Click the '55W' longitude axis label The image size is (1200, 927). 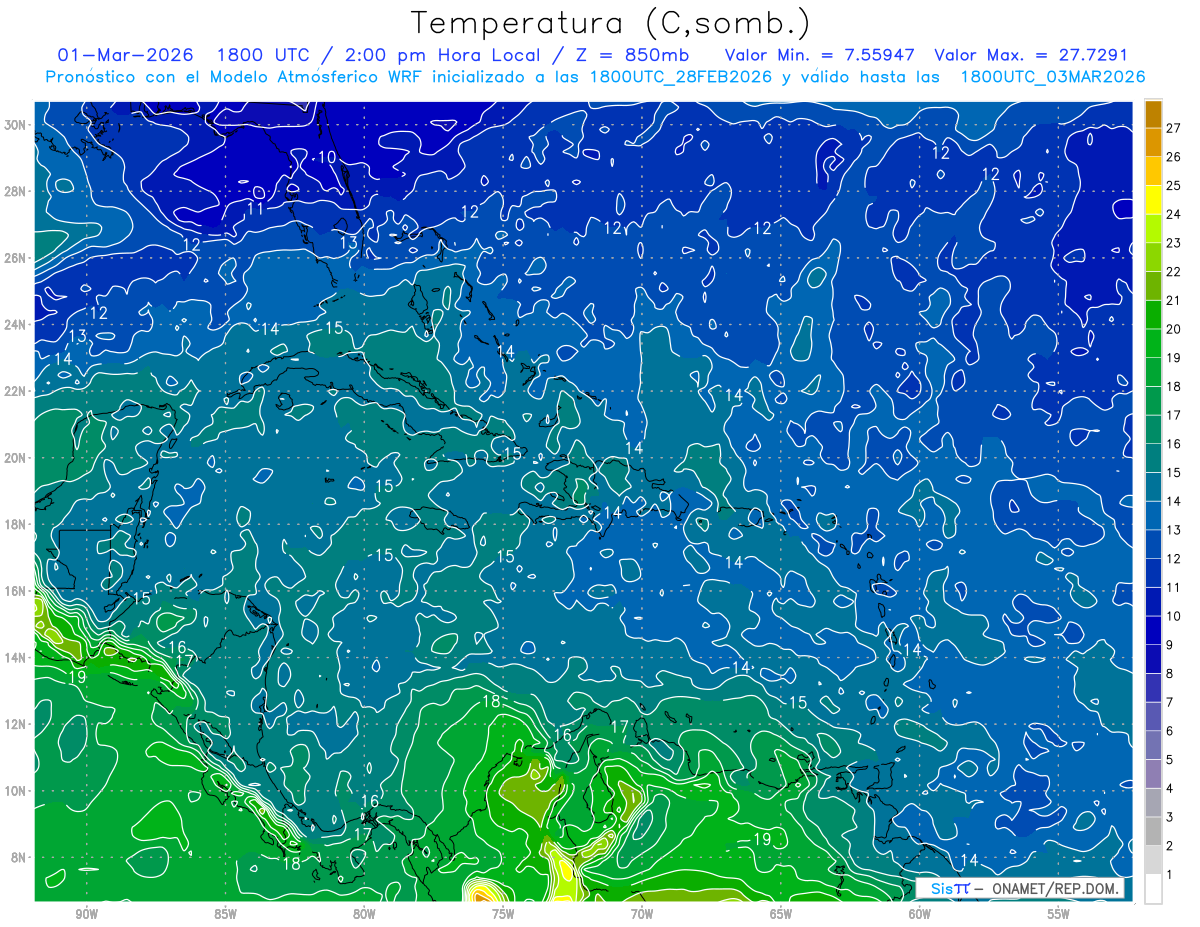point(1059,914)
